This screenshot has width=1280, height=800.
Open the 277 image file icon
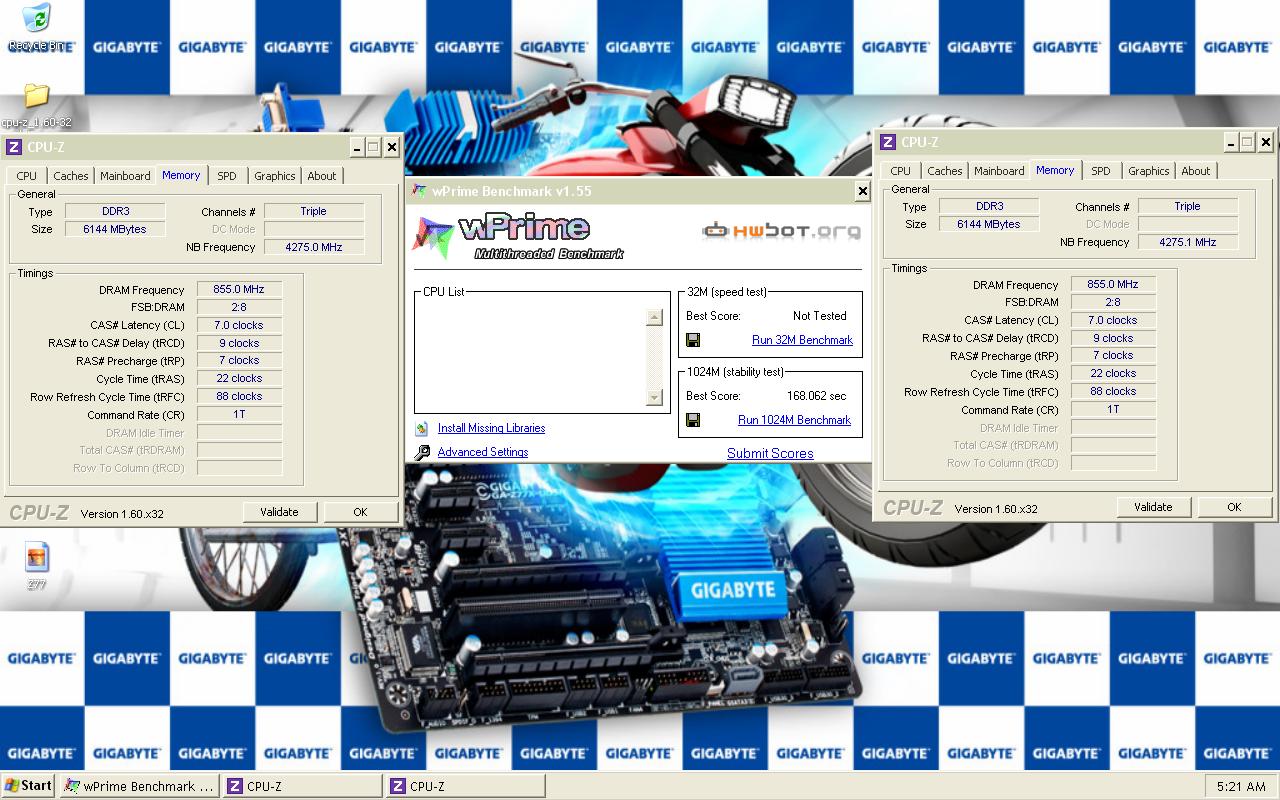37,565
